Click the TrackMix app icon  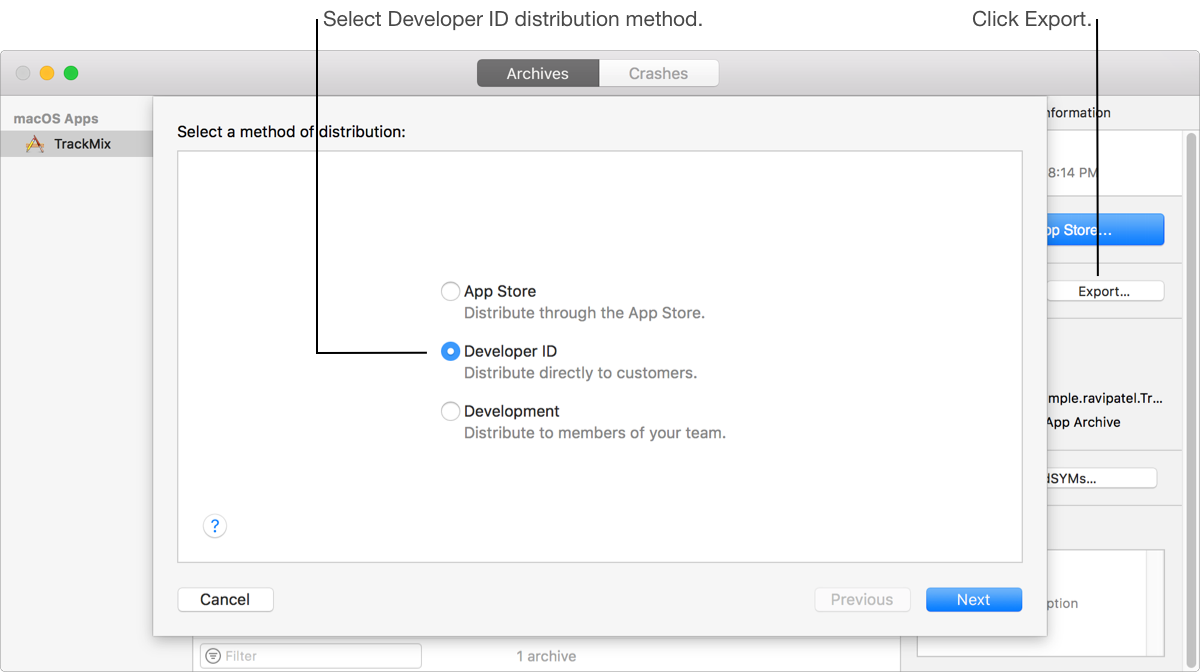point(35,144)
